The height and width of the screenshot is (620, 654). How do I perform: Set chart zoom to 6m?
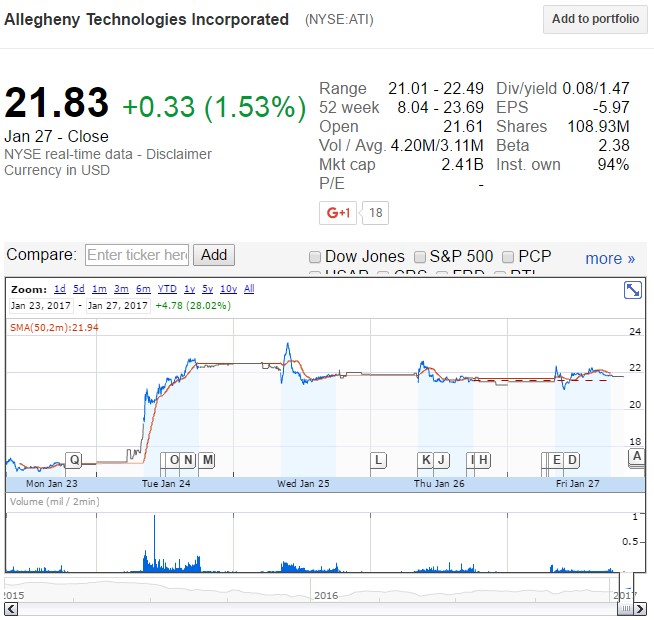pyautogui.click(x=143, y=289)
